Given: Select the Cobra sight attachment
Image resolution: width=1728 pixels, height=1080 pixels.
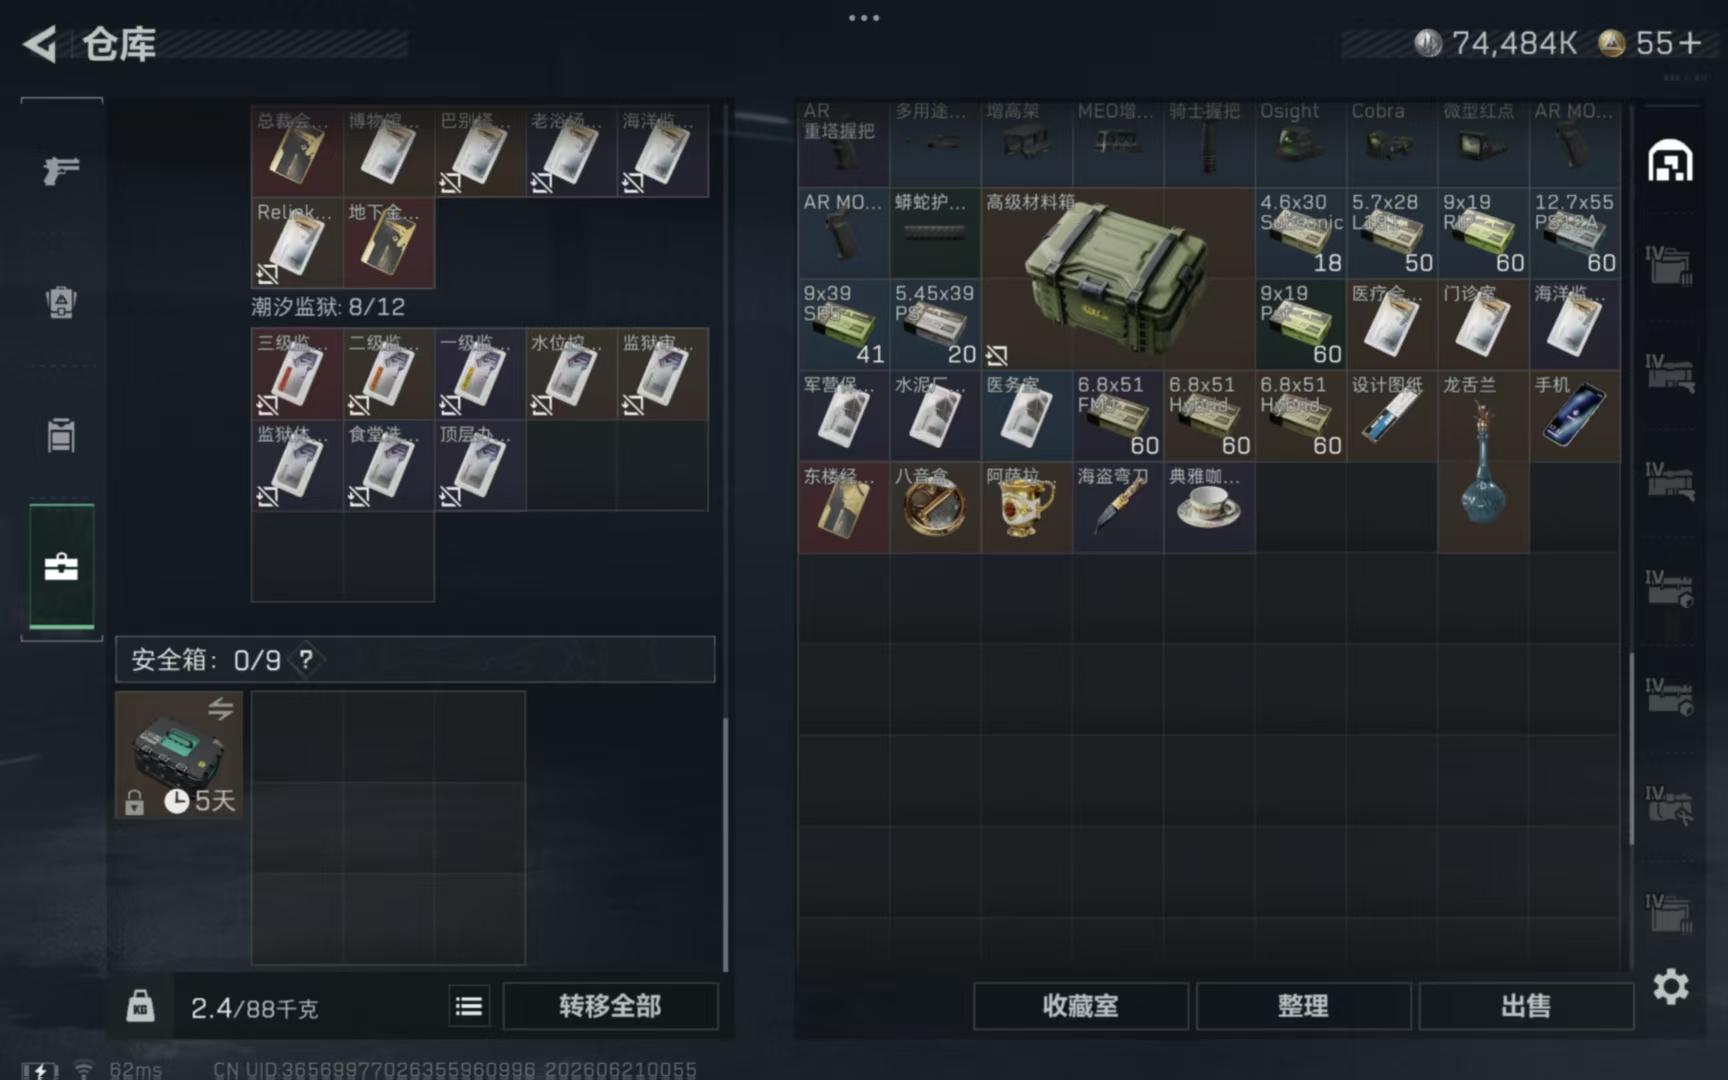Looking at the screenshot, I should tap(1391, 142).
